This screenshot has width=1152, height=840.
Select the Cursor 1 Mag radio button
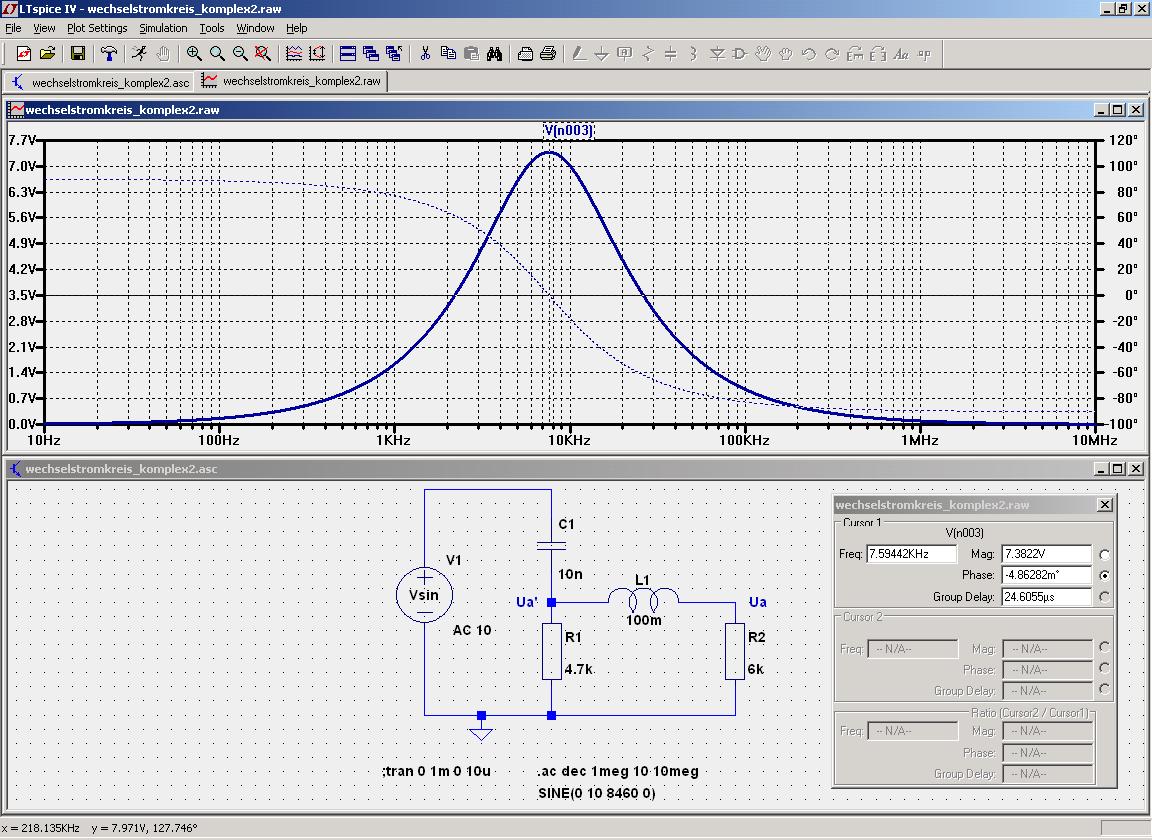click(1104, 555)
